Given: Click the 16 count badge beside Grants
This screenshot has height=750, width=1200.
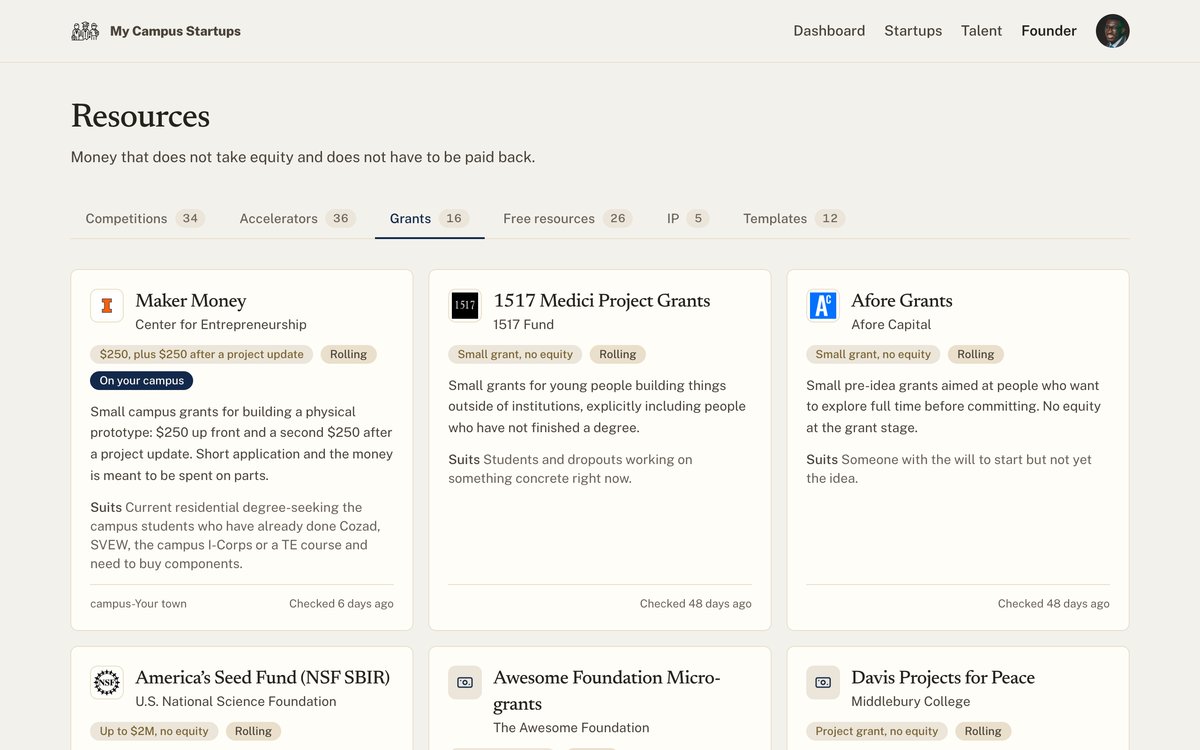Looking at the screenshot, I should pos(454,218).
